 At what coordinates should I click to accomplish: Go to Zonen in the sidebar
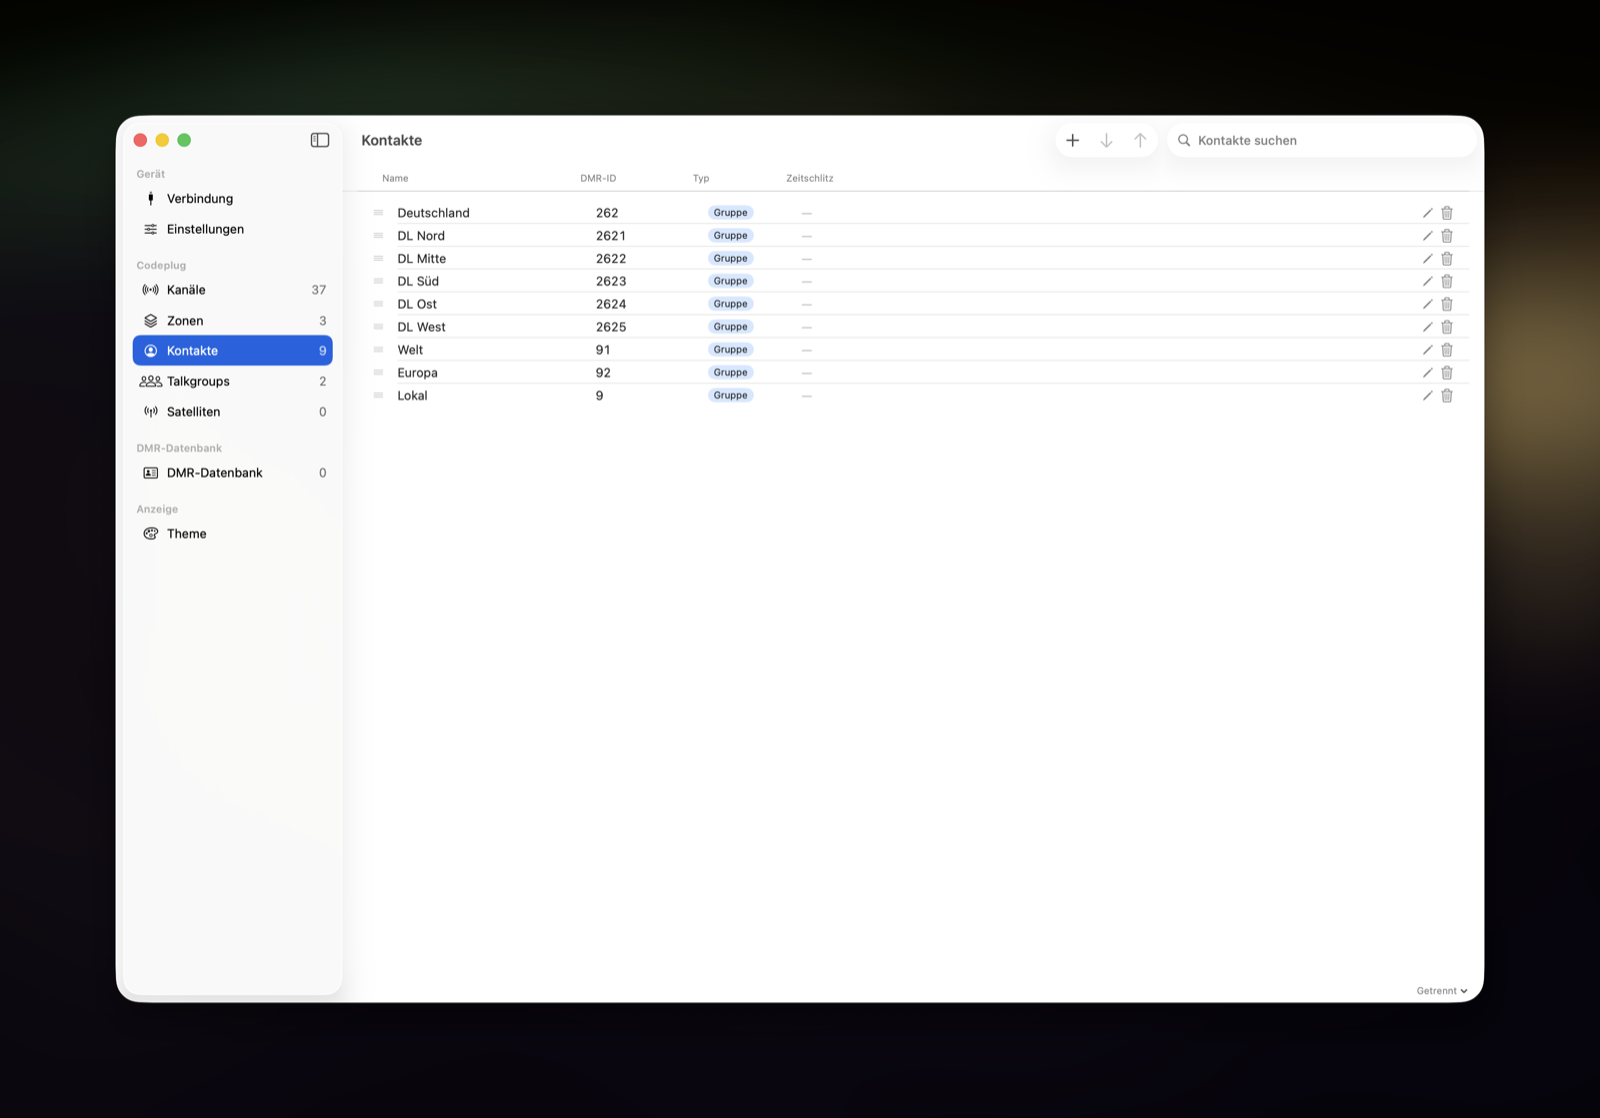232,320
